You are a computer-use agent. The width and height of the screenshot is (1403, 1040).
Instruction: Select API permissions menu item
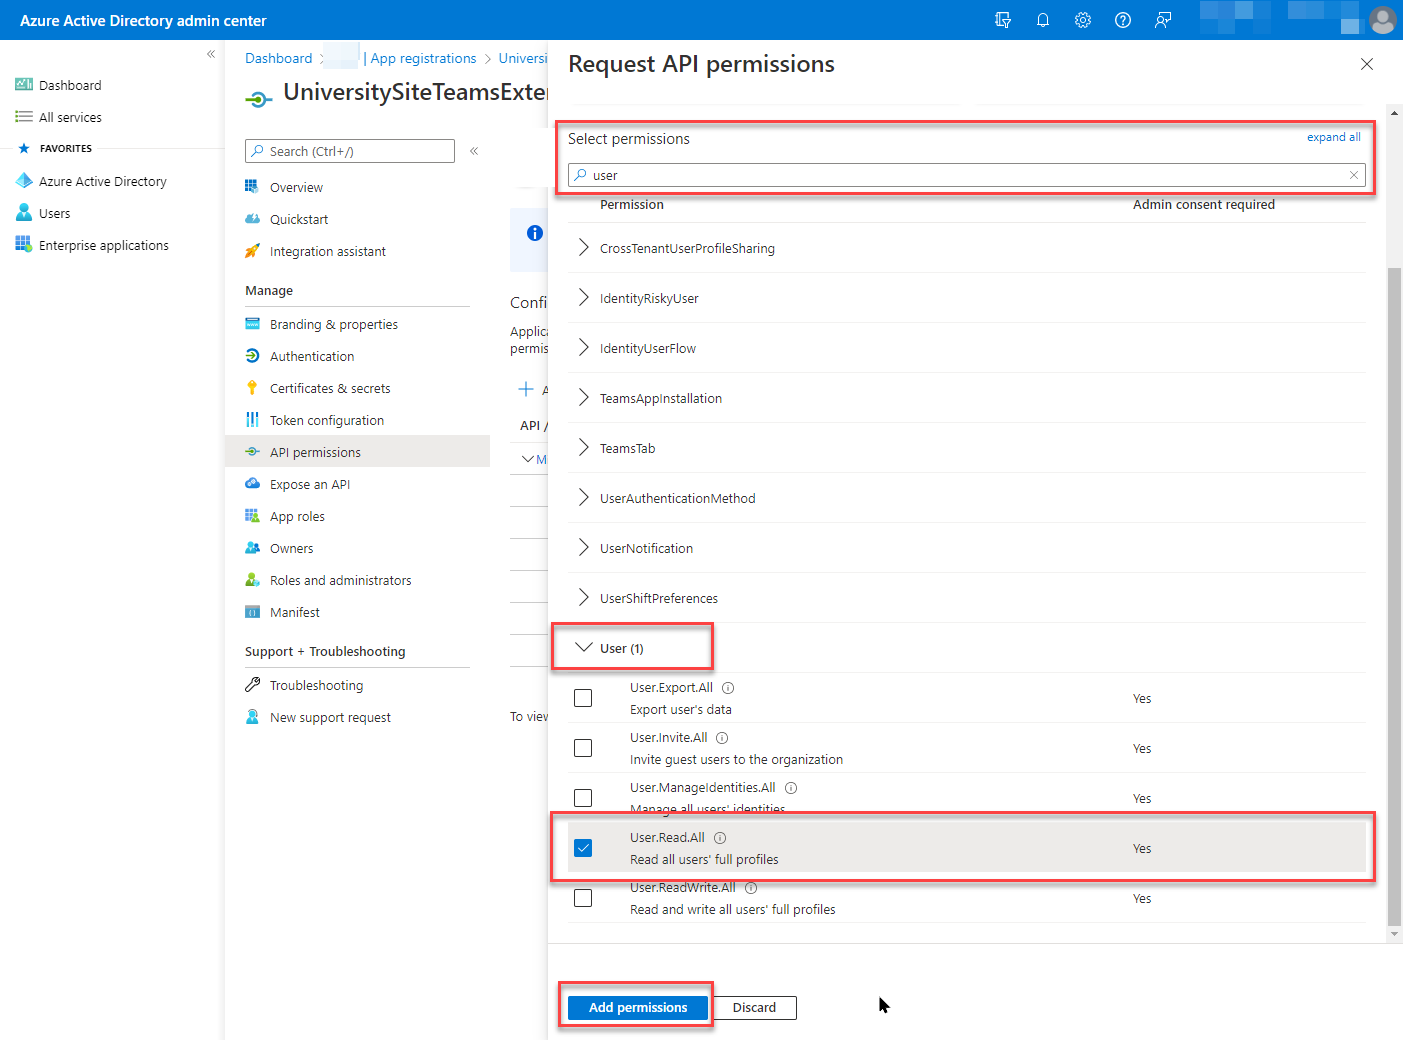357,452
